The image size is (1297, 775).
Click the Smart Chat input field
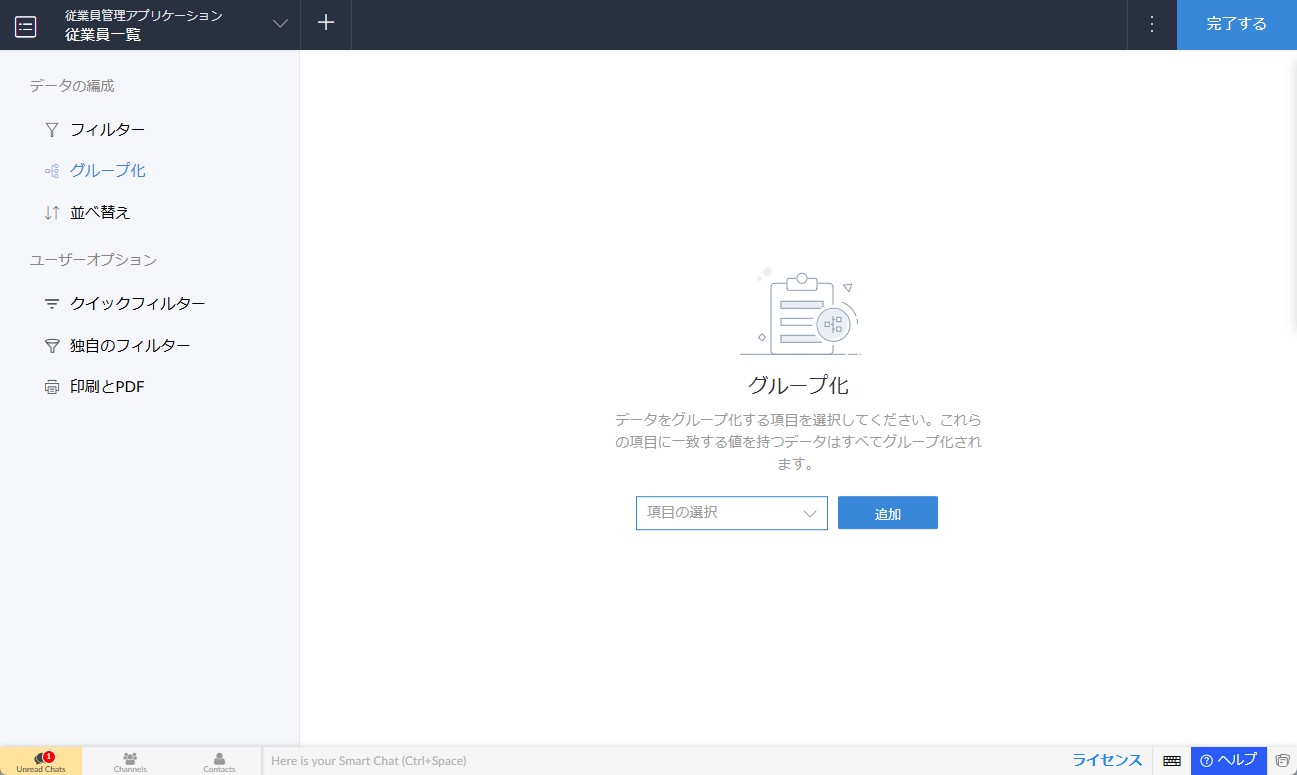(660, 761)
